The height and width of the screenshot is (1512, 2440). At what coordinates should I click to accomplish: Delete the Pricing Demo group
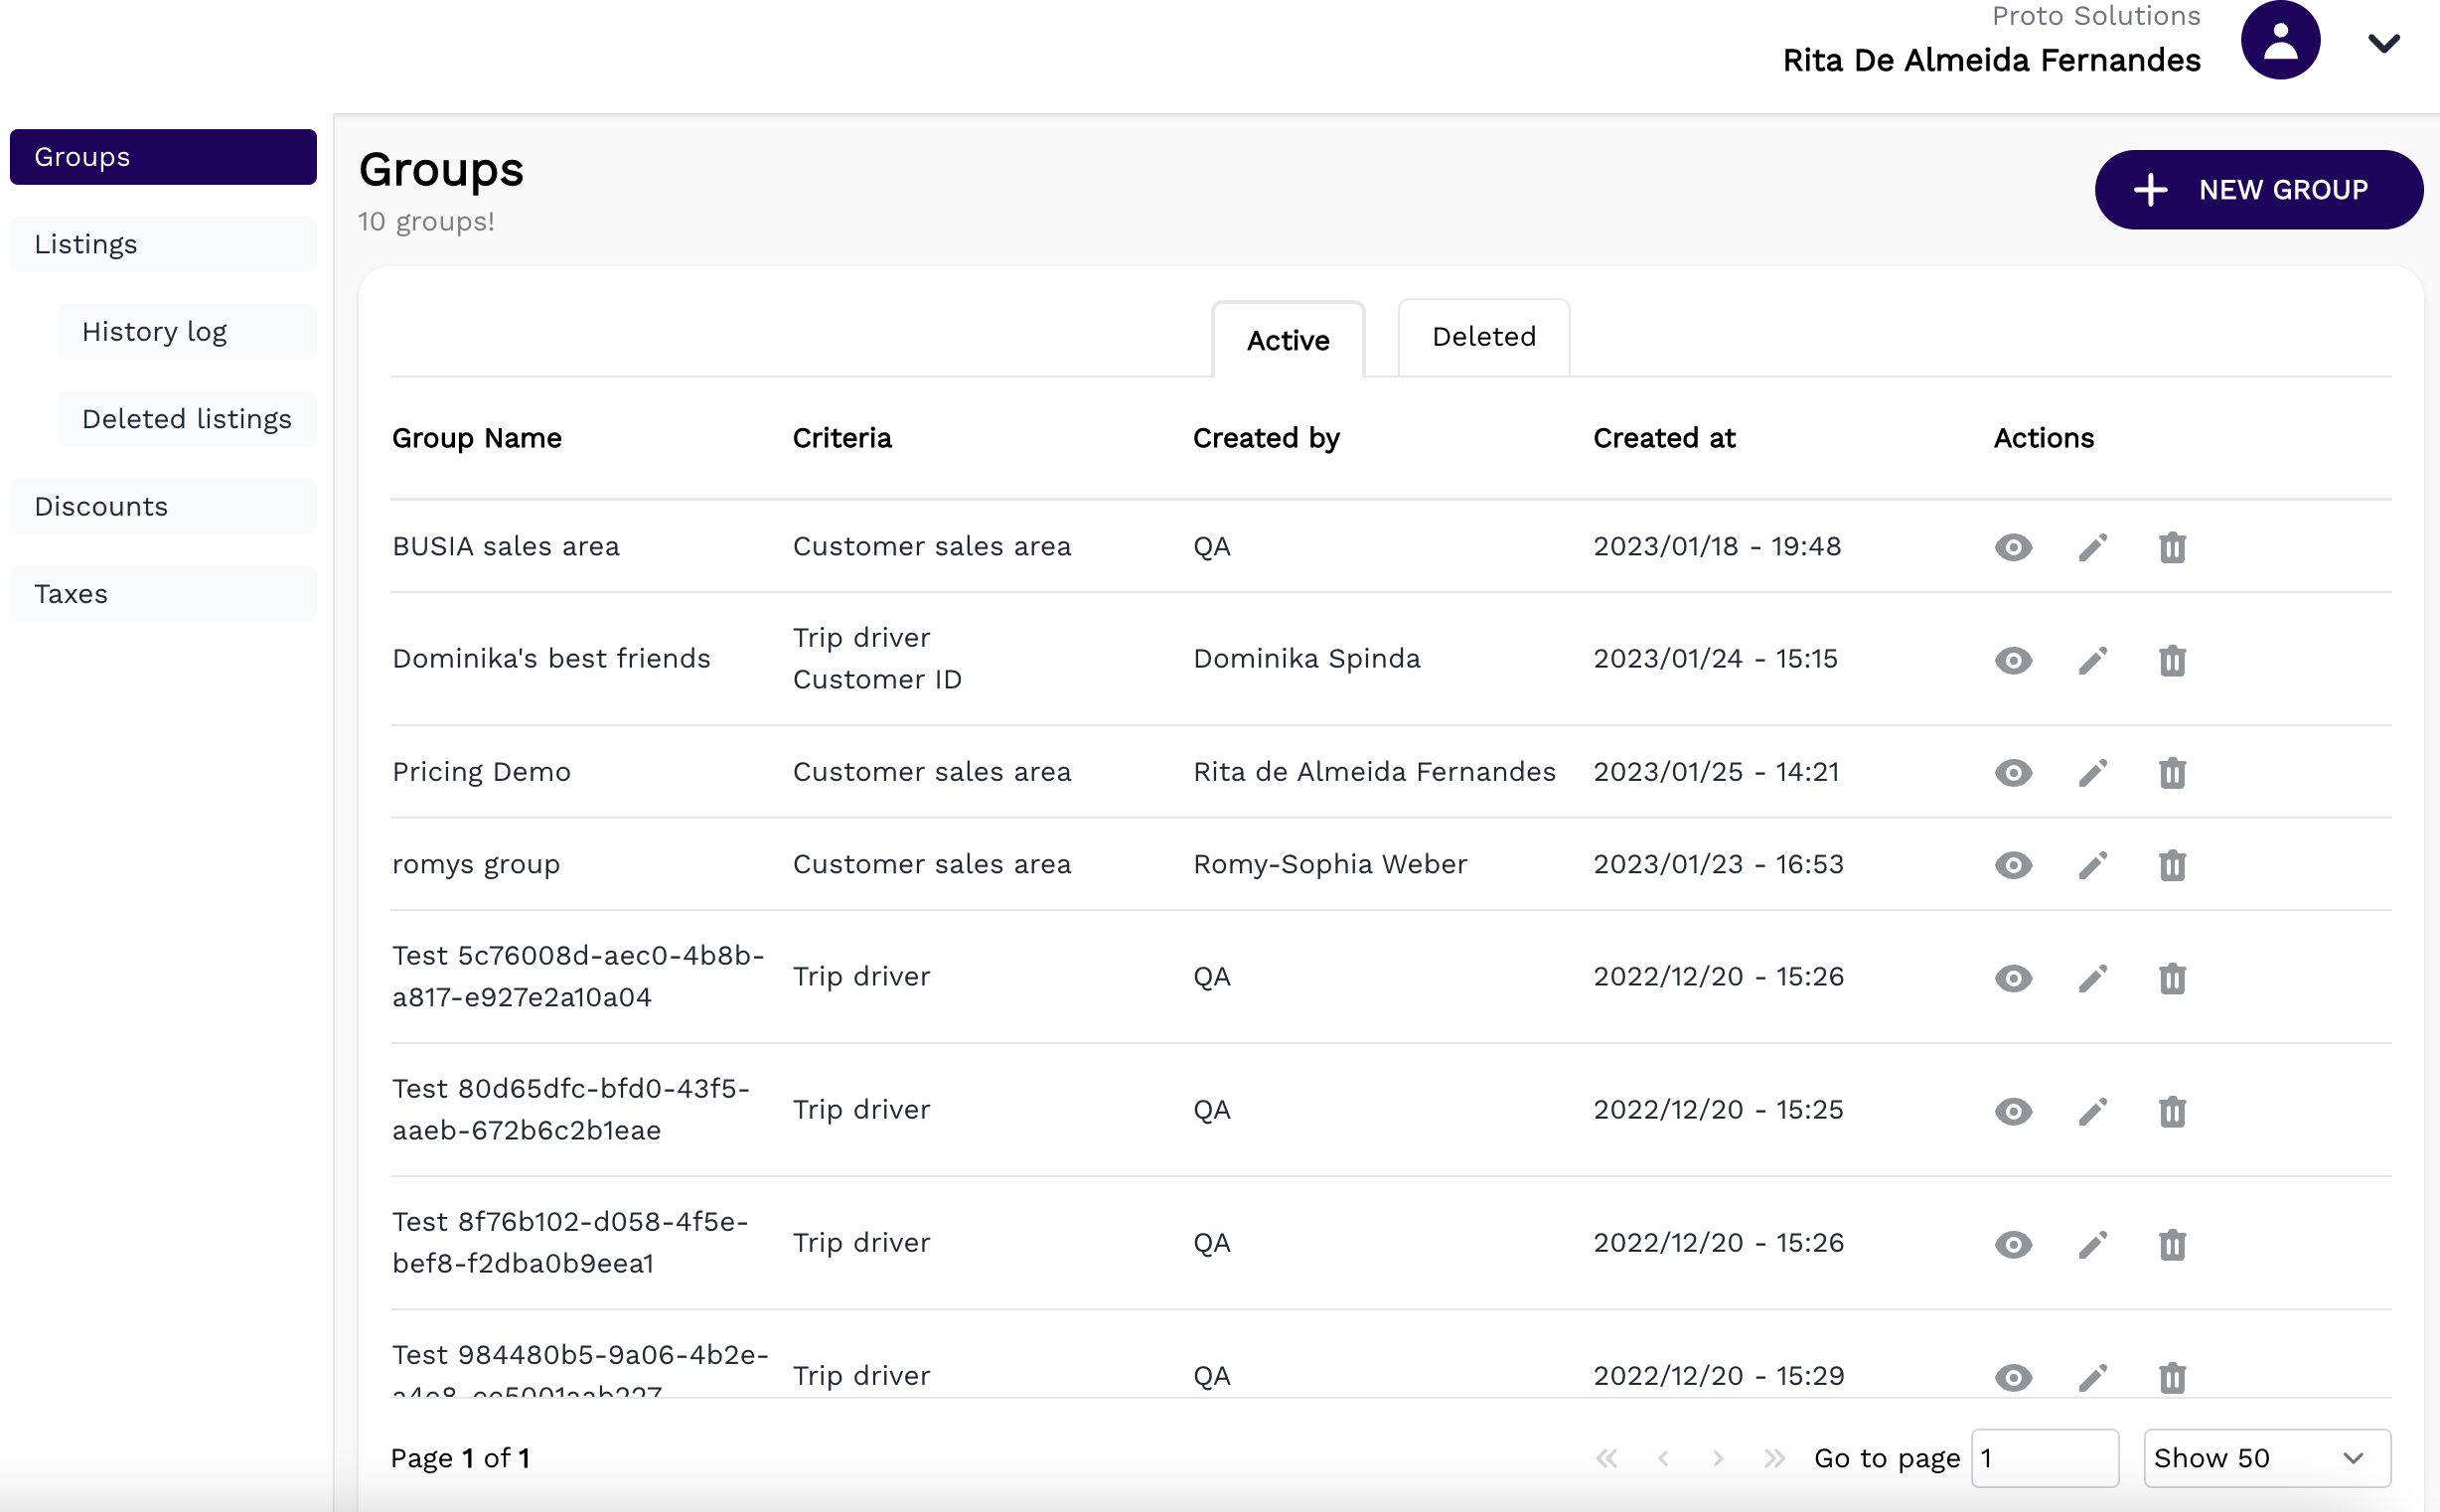coord(2172,772)
